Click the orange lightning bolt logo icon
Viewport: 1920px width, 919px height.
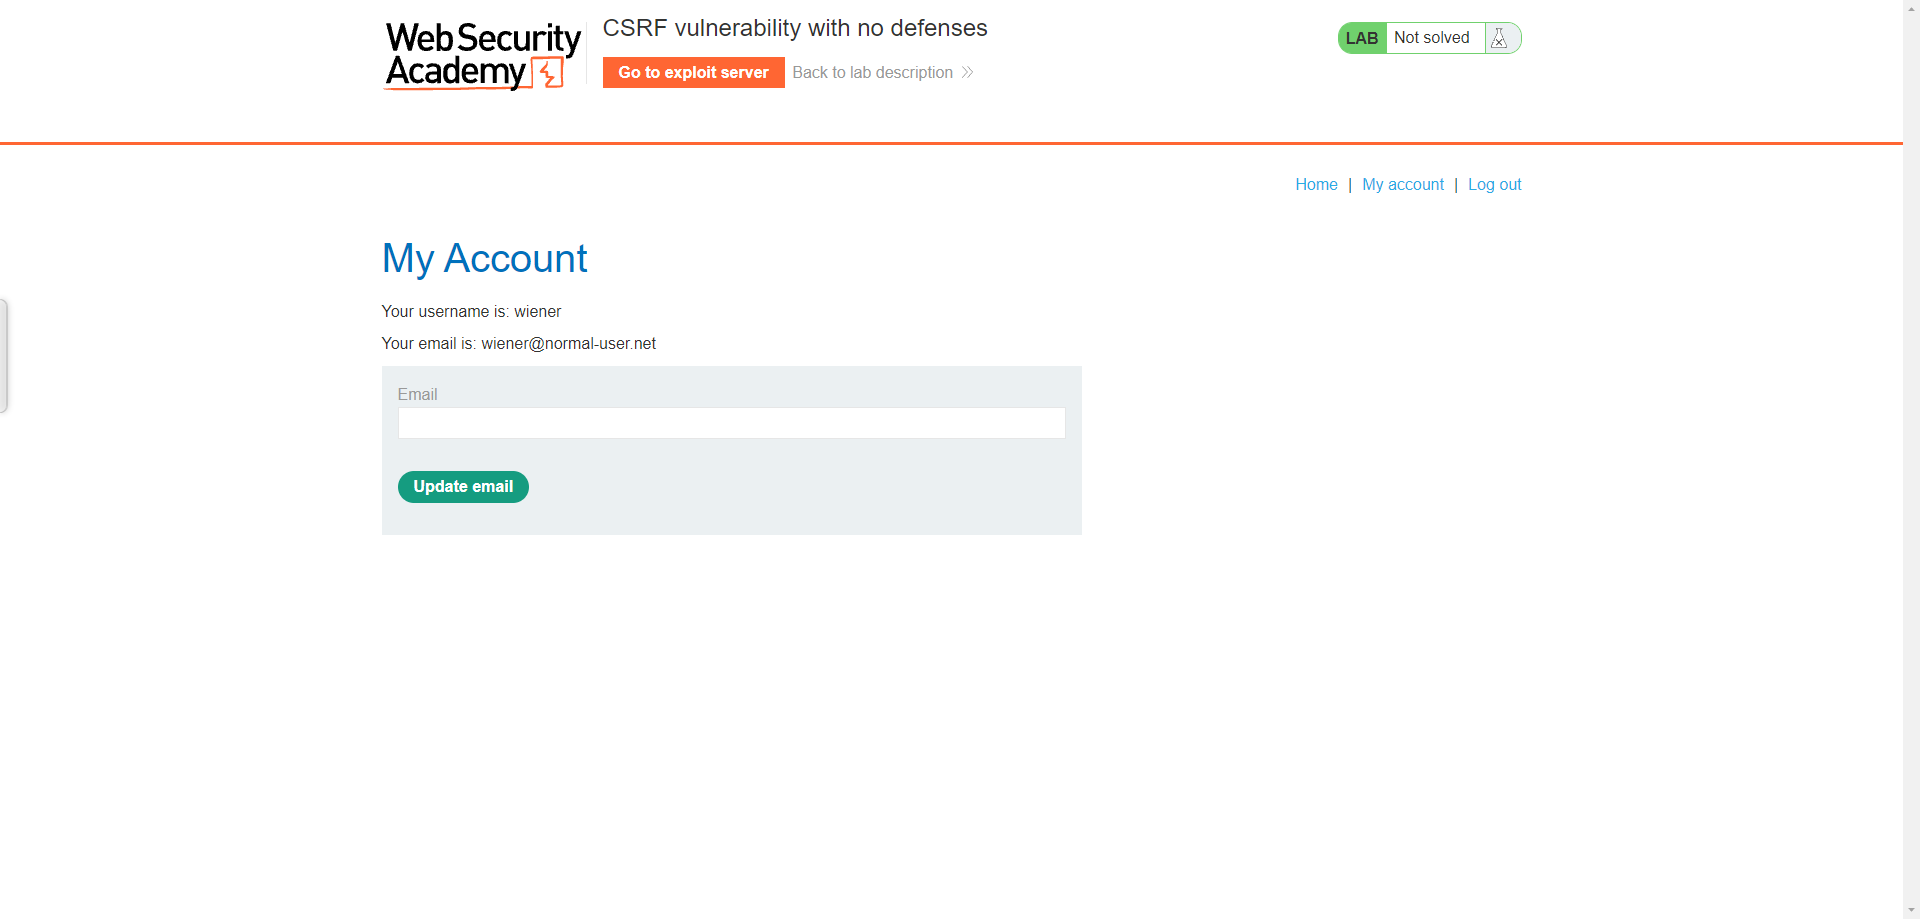(x=548, y=73)
